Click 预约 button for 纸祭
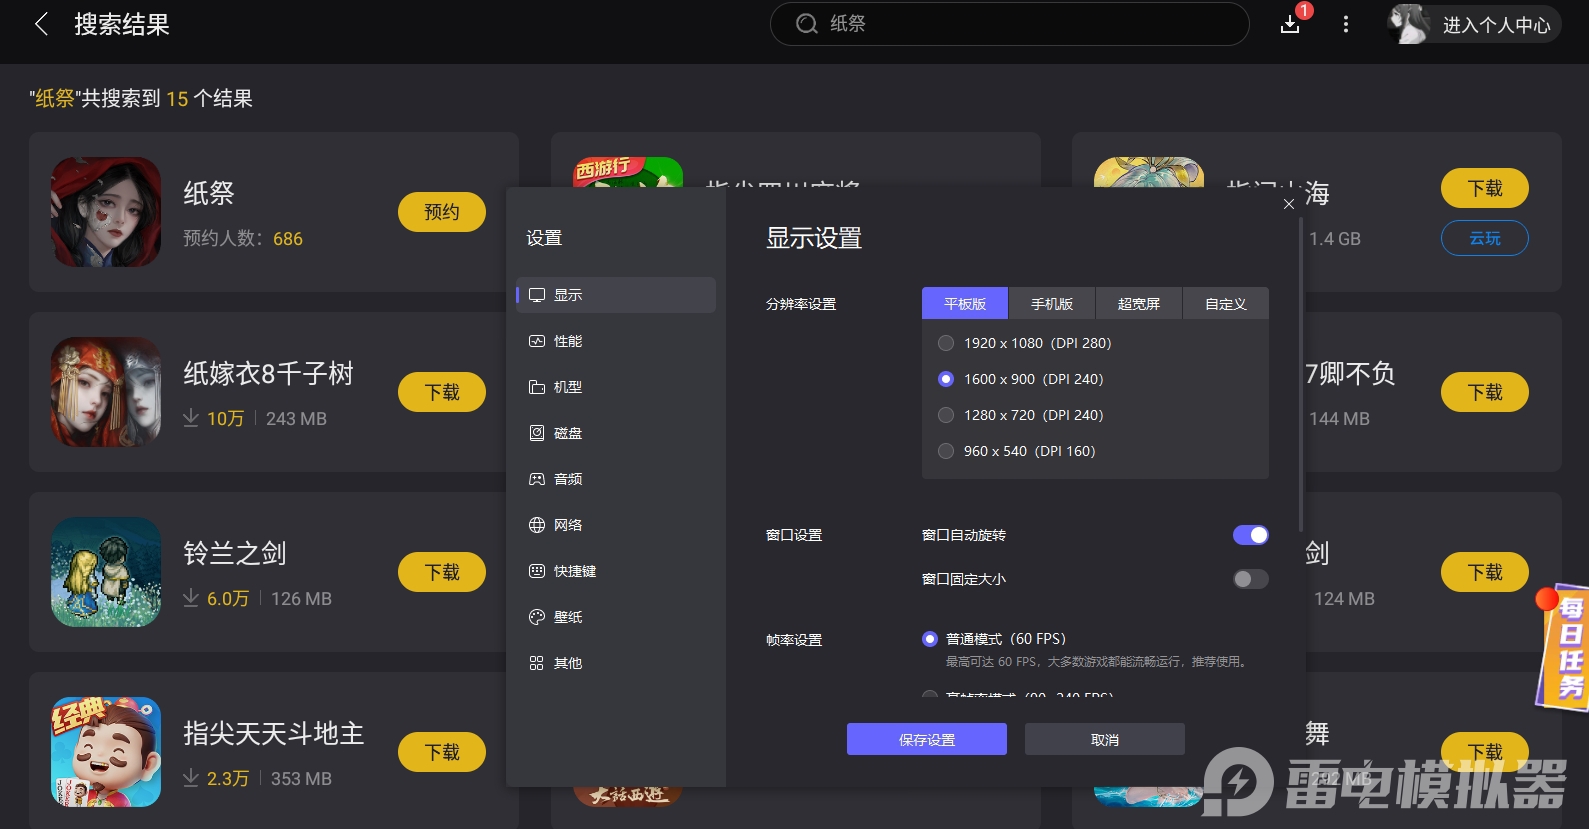The image size is (1589, 829). pyautogui.click(x=442, y=212)
